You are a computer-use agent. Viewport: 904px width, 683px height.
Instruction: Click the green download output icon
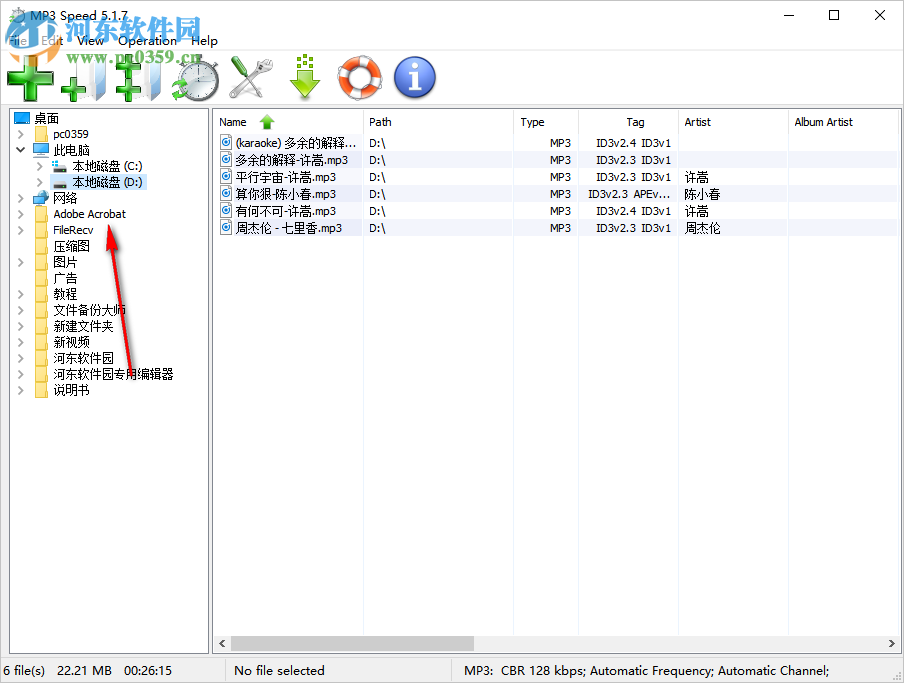pos(305,77)
